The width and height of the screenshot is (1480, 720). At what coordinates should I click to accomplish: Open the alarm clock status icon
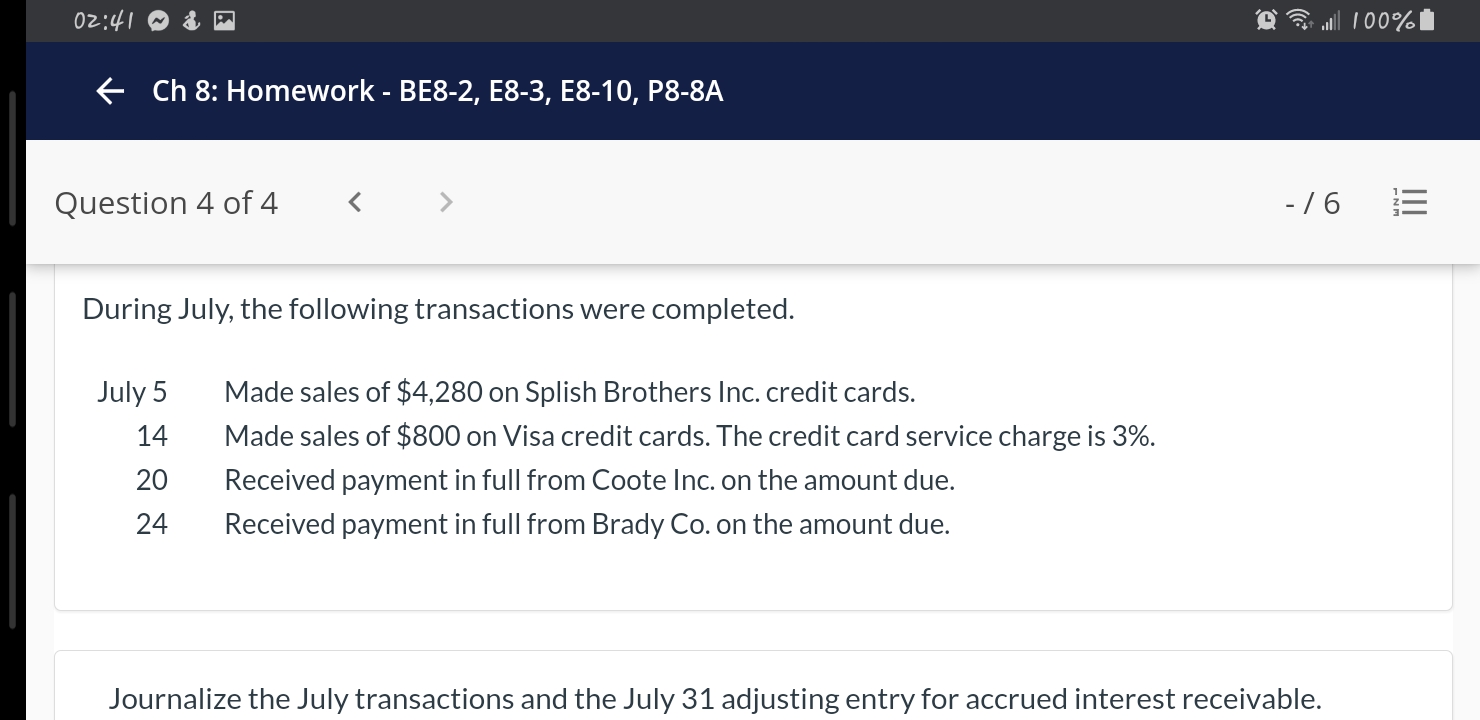point(1263,19)
